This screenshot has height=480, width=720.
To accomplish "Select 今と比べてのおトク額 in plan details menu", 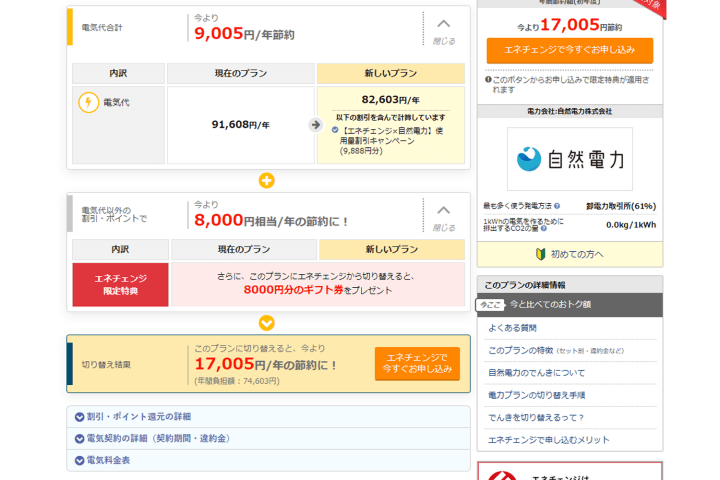I will (570, 305).
